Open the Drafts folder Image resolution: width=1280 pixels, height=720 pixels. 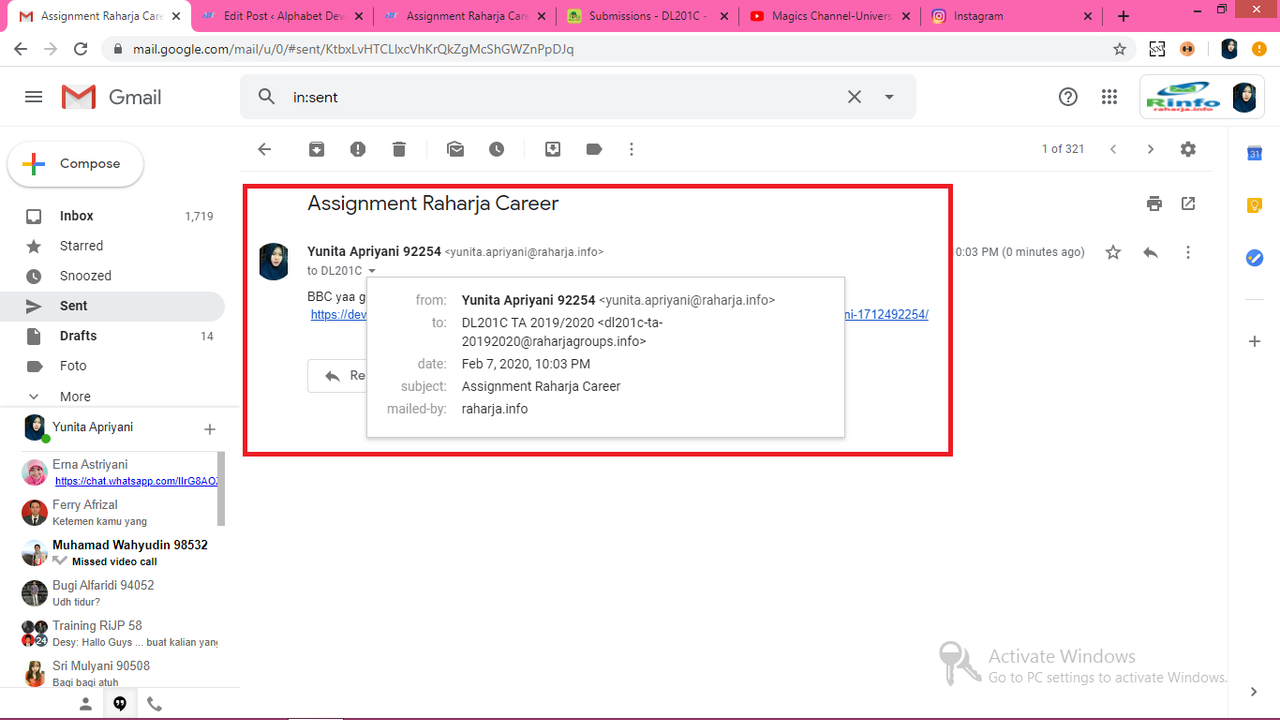coord(112,336)
